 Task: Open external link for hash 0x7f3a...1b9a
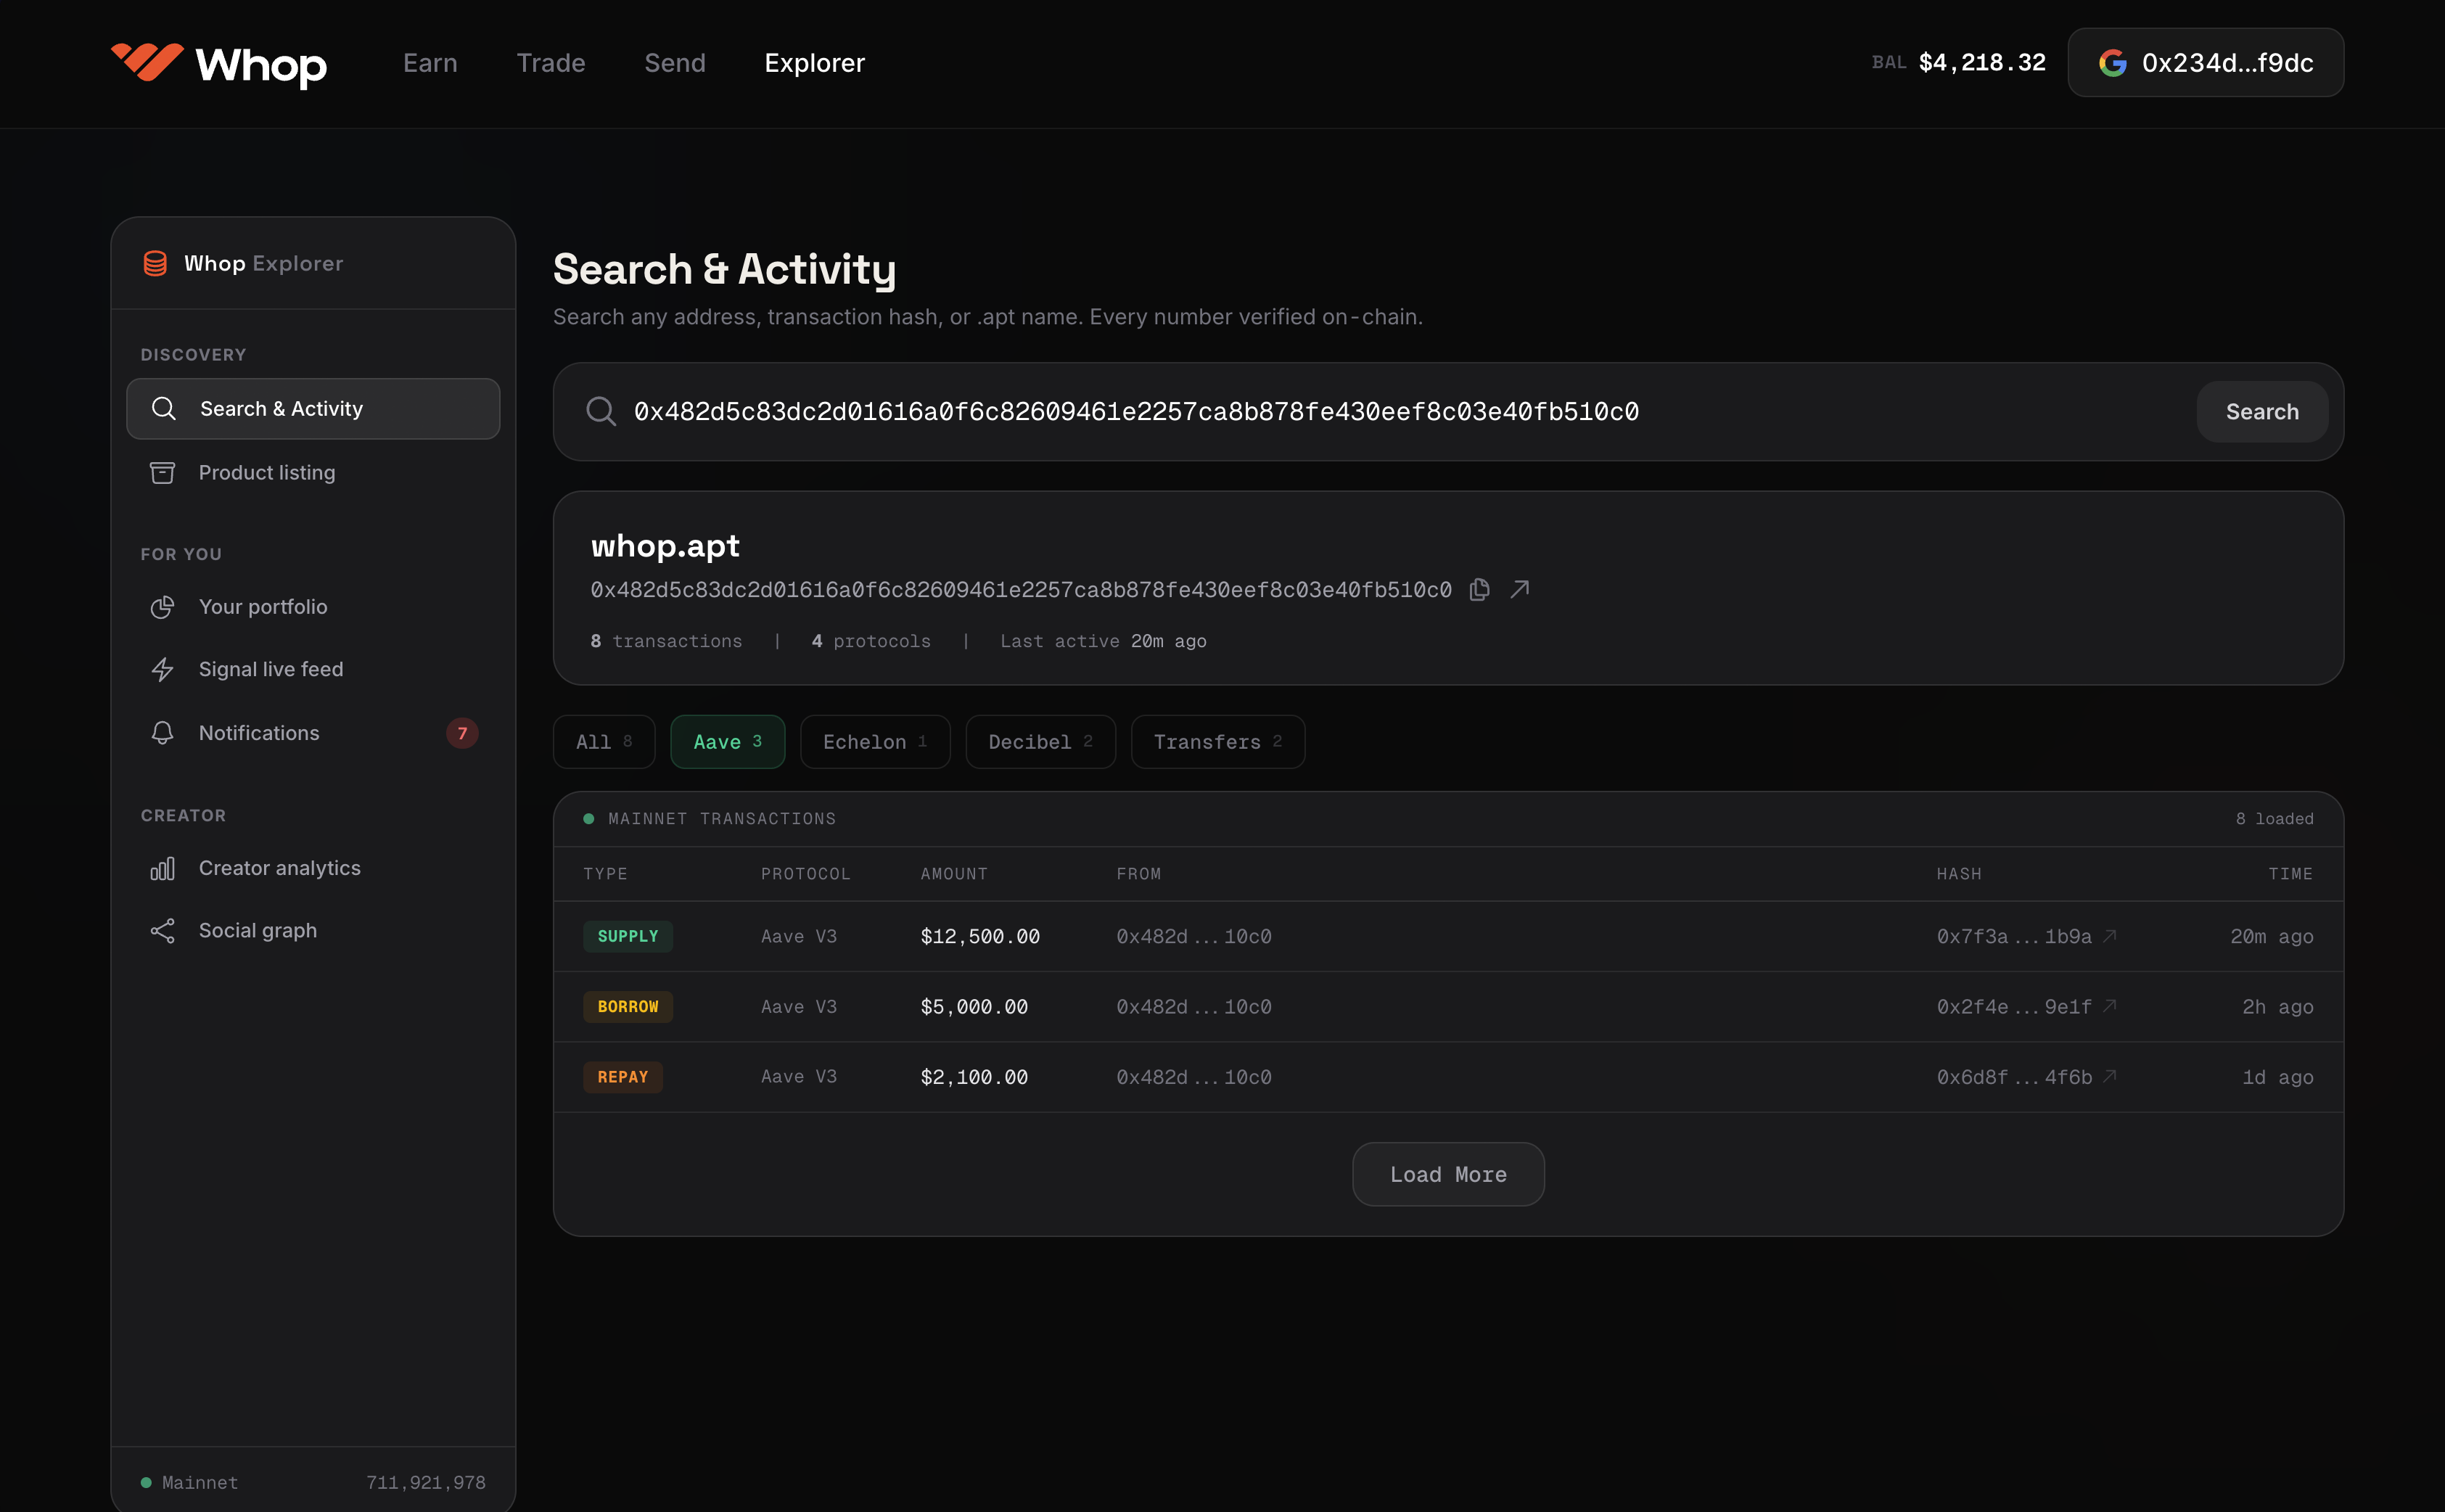click(2109, 936)
